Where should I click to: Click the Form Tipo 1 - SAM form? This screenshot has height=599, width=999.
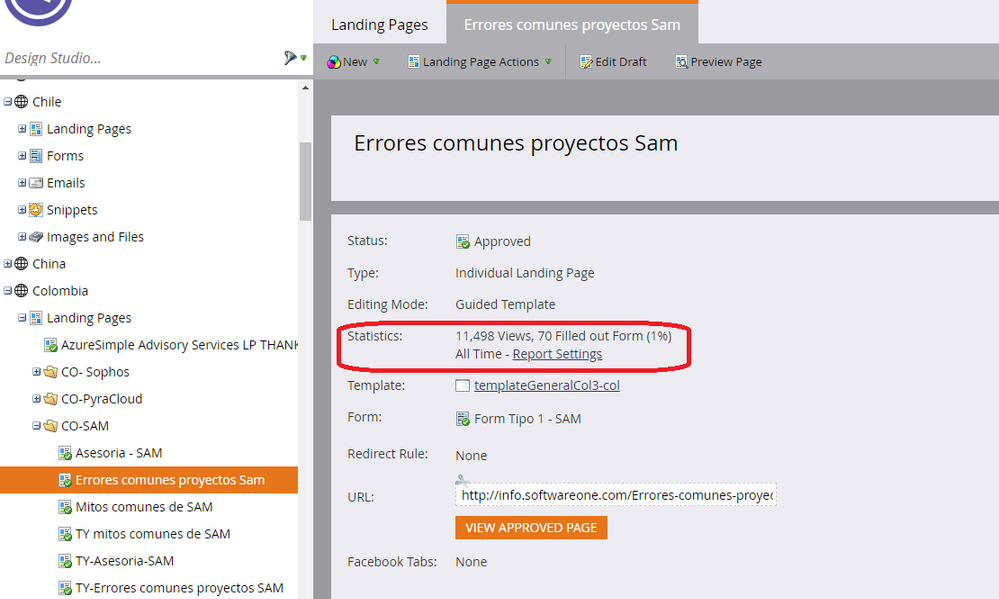(527, 419)
